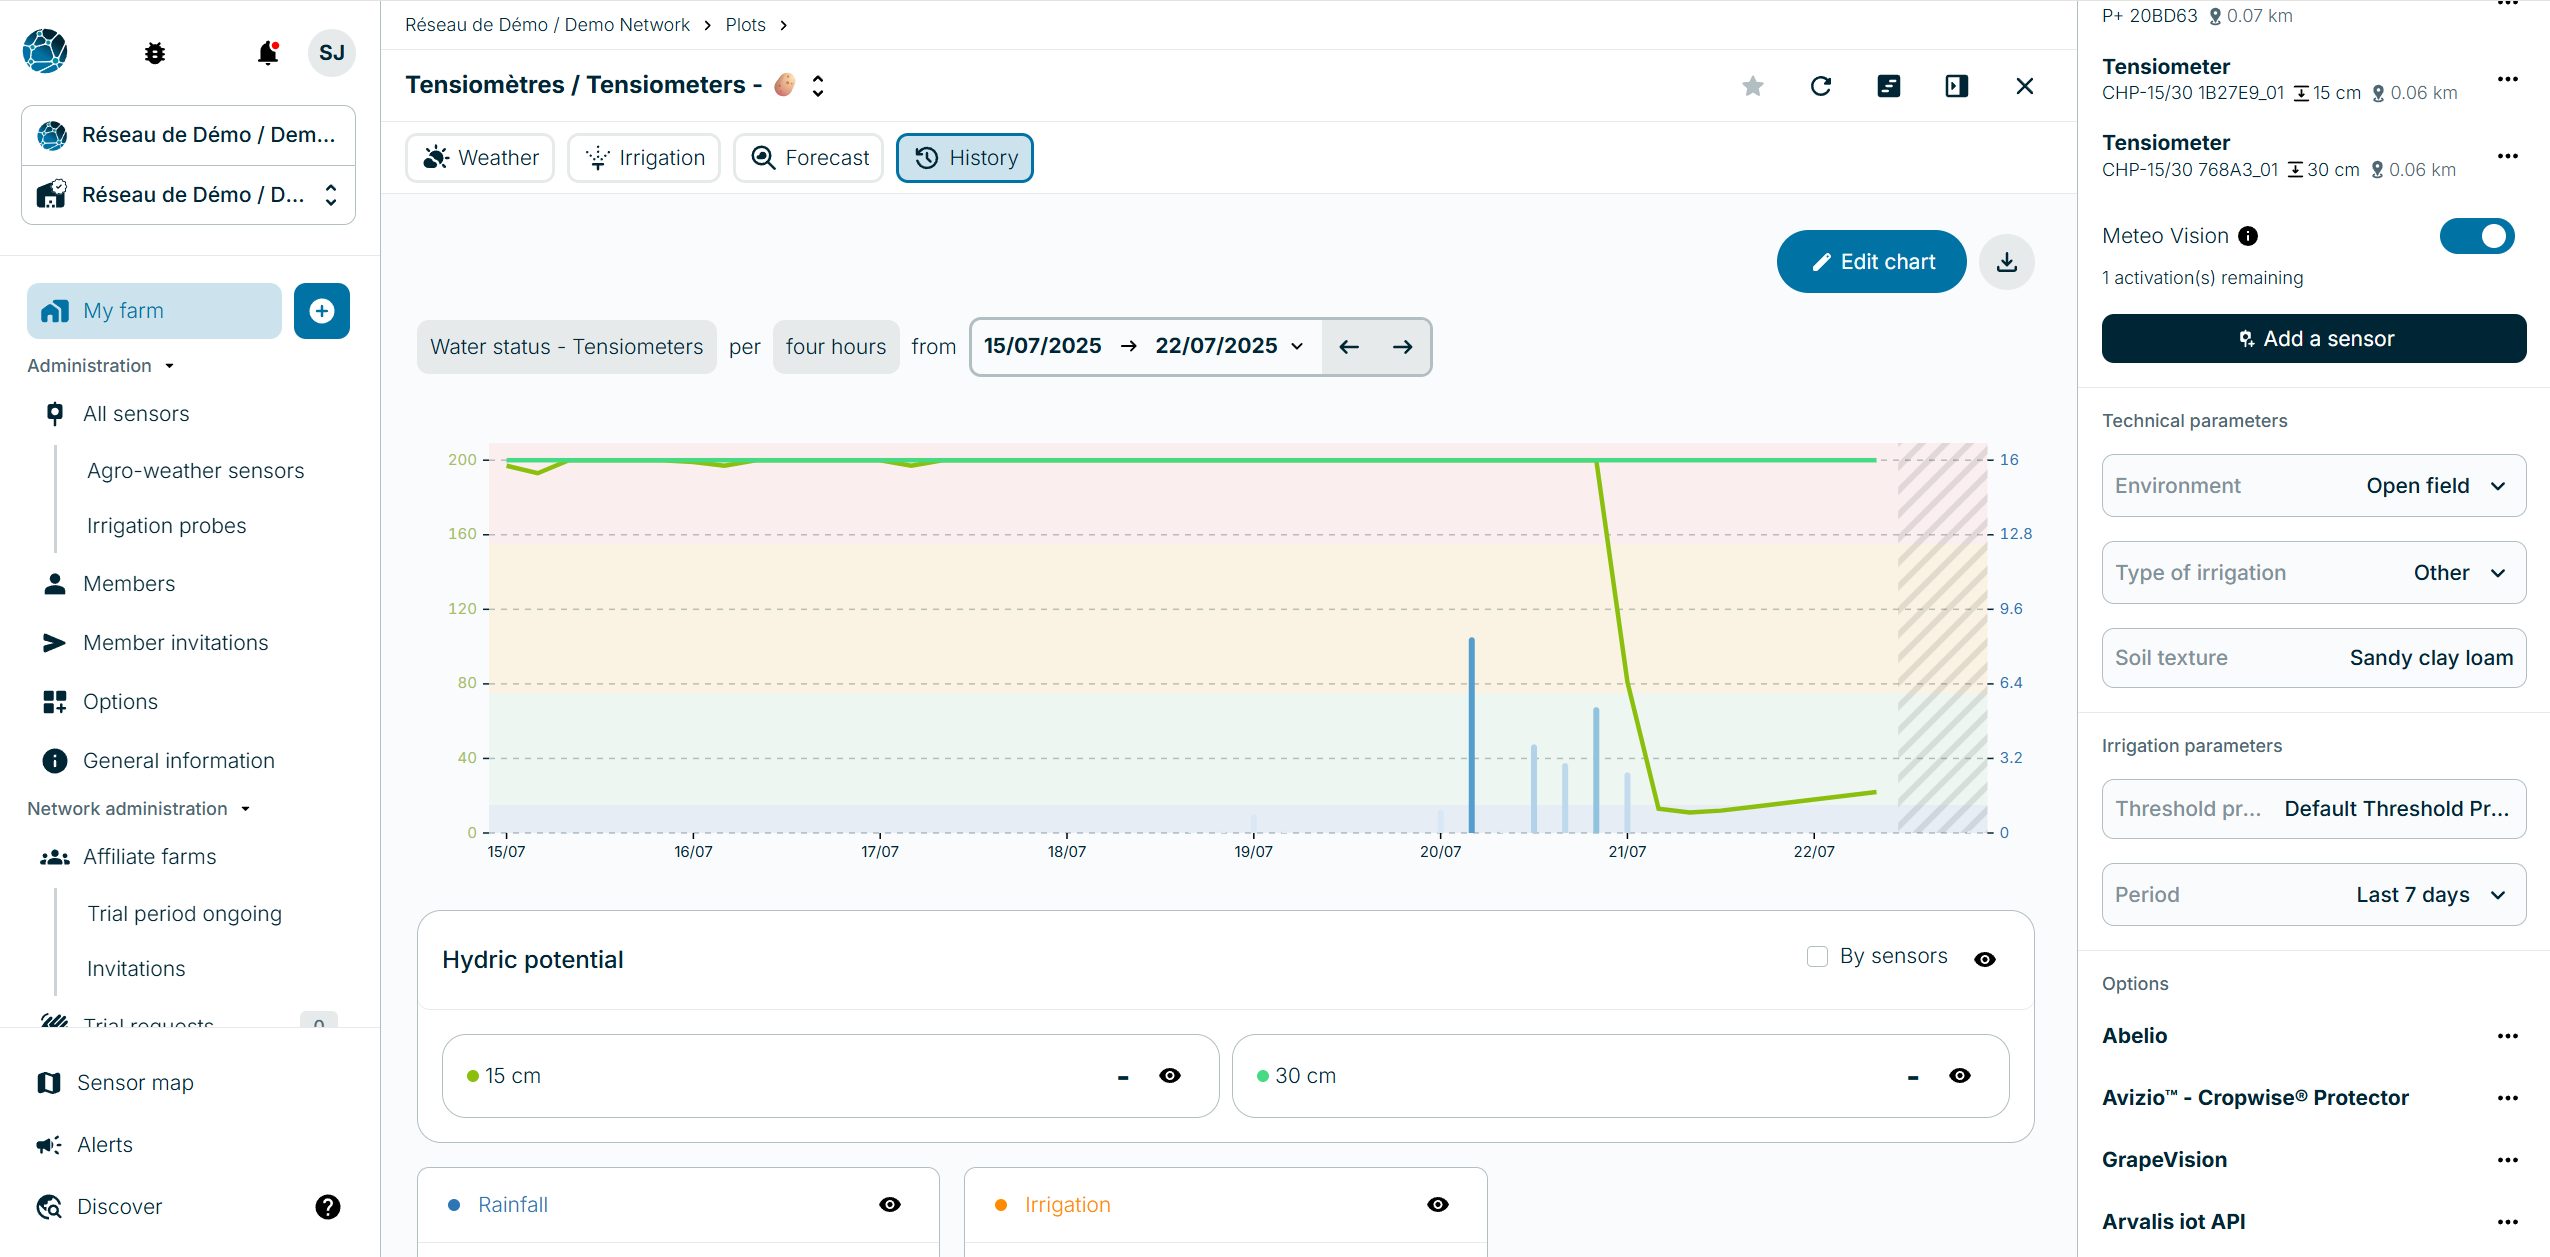
Task: Mark plot as favorite with star
Action: pos(1753,86)
